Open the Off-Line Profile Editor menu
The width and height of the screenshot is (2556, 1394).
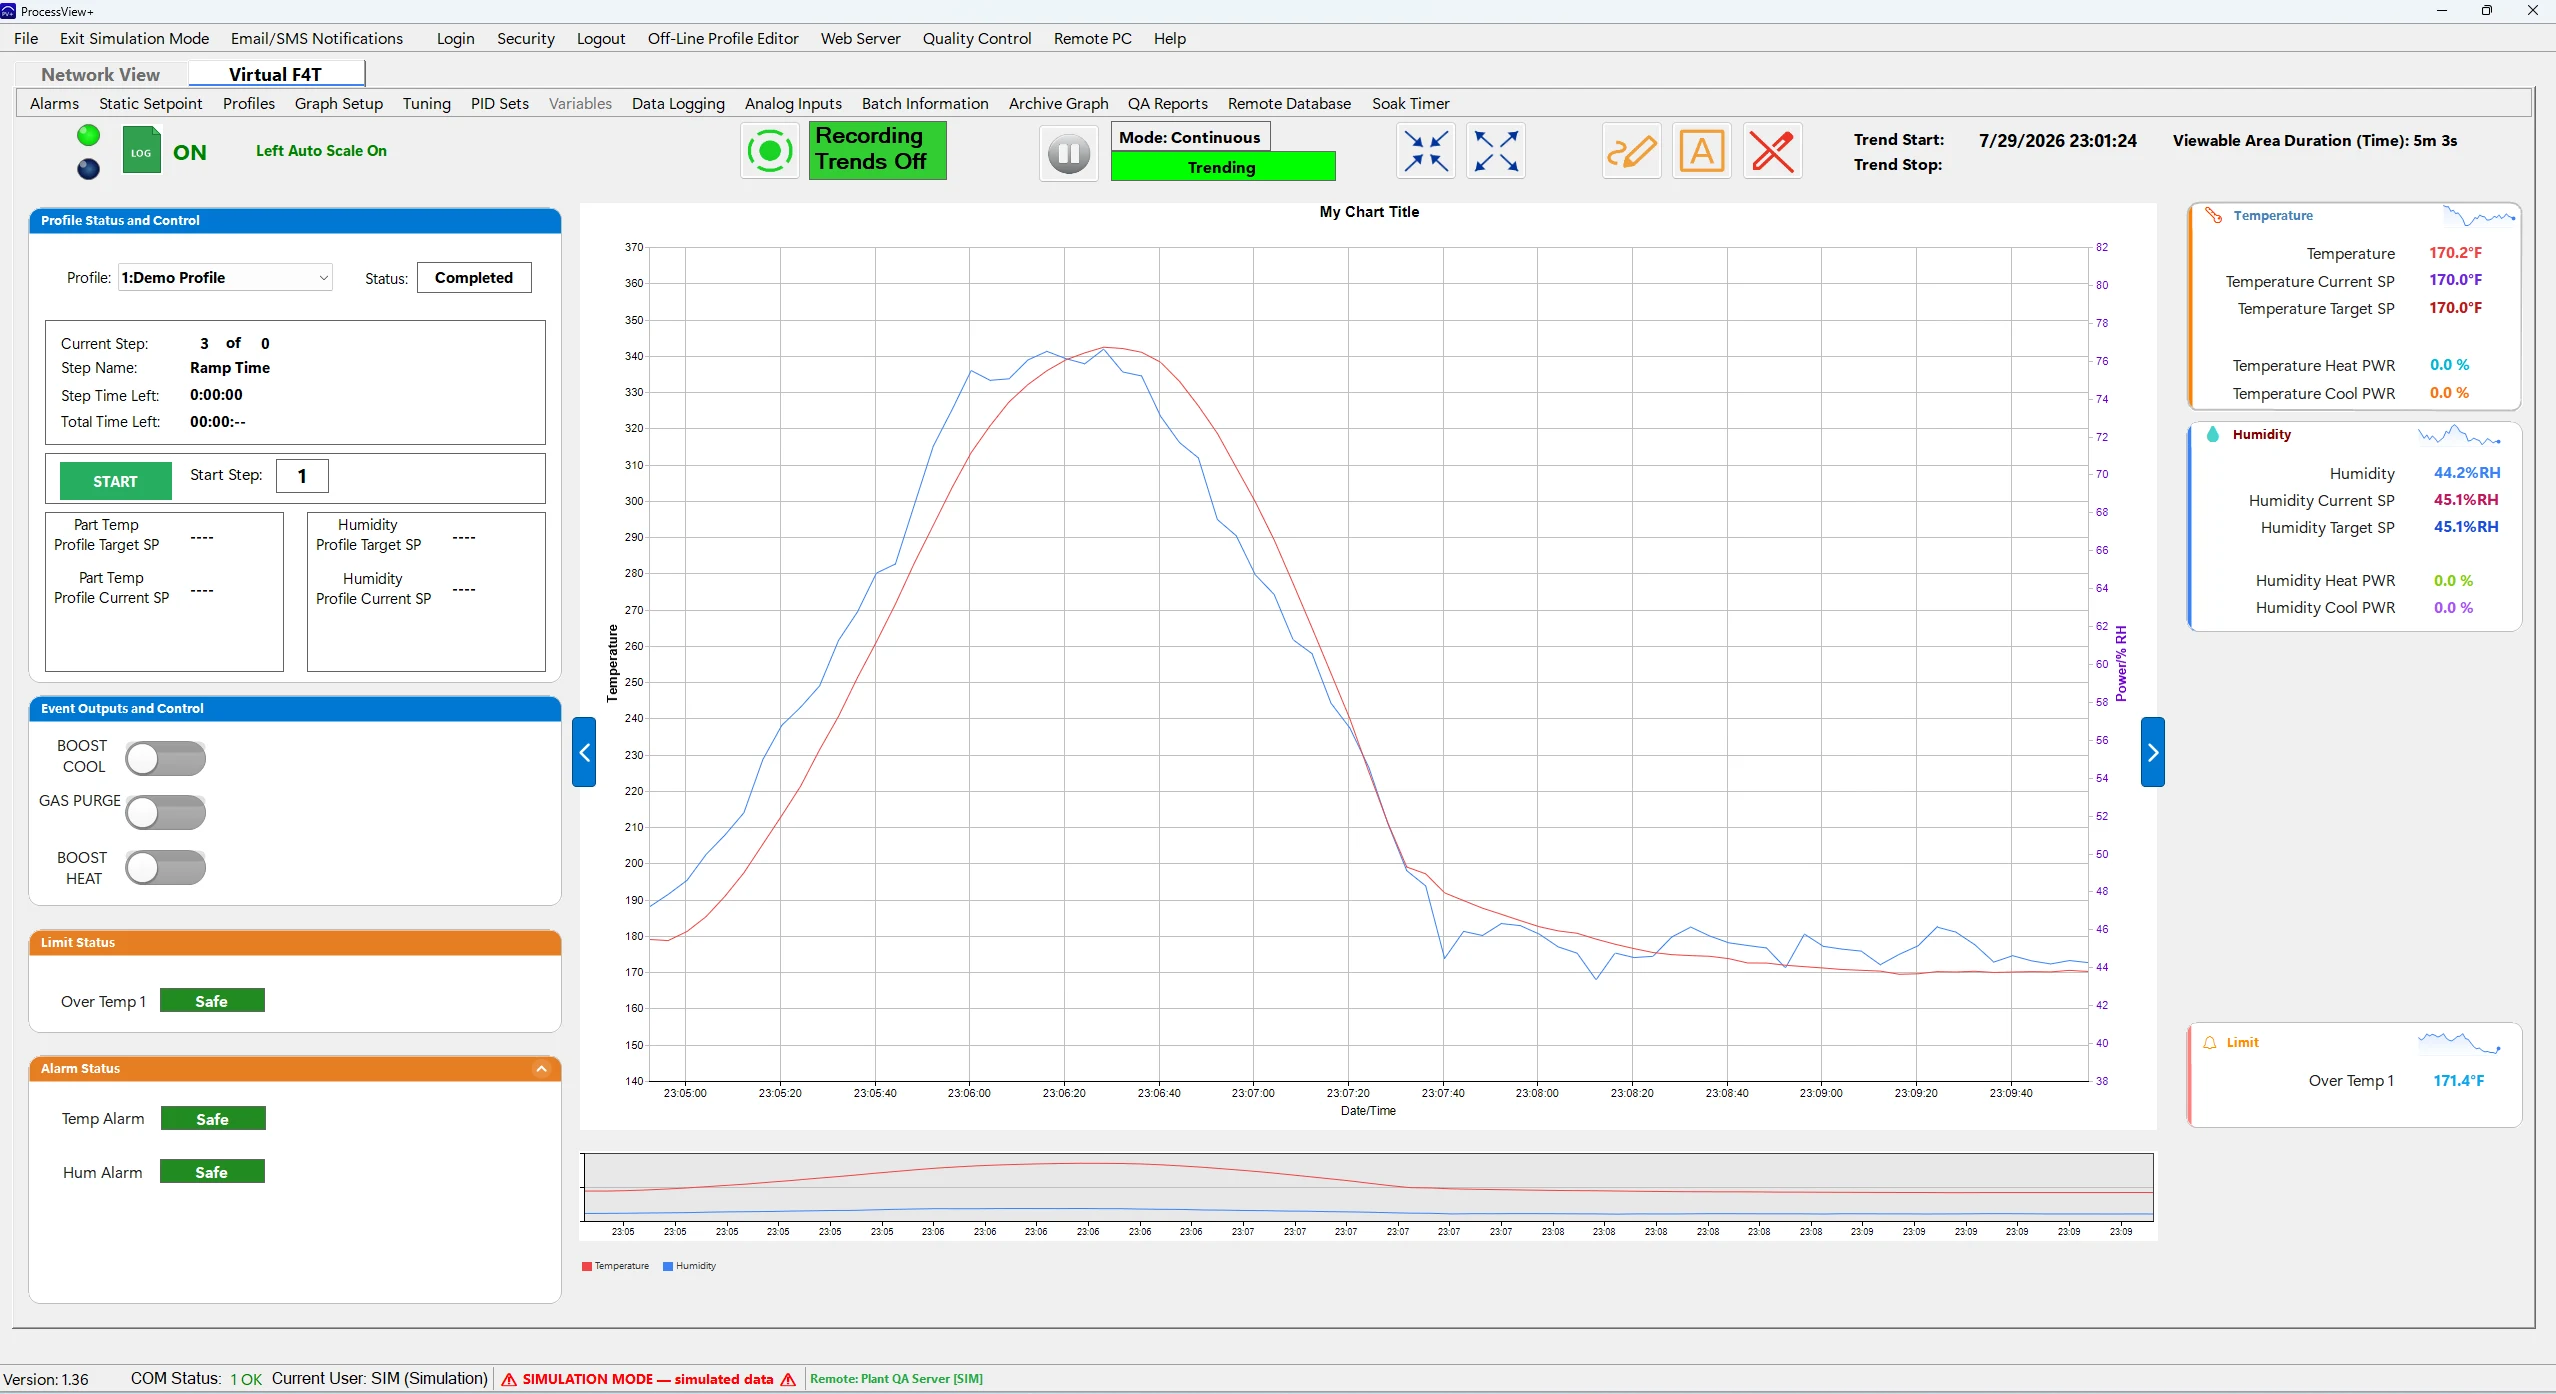tap(723, 38)
